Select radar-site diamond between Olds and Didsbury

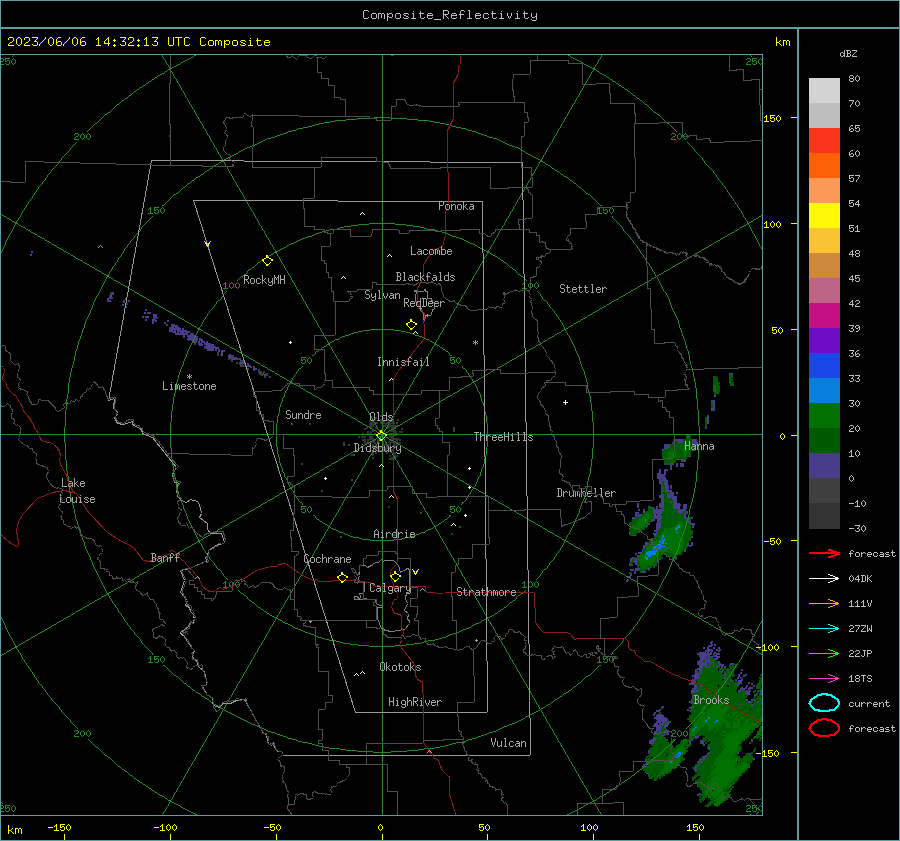(x=381, y=435)
